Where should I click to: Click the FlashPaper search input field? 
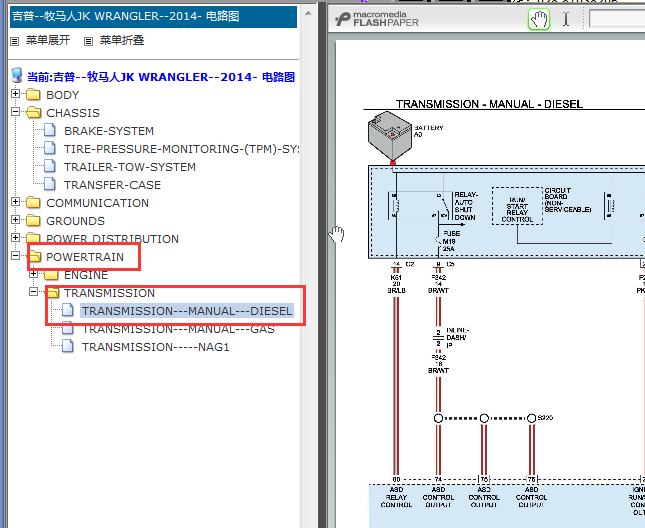[617, 19]
